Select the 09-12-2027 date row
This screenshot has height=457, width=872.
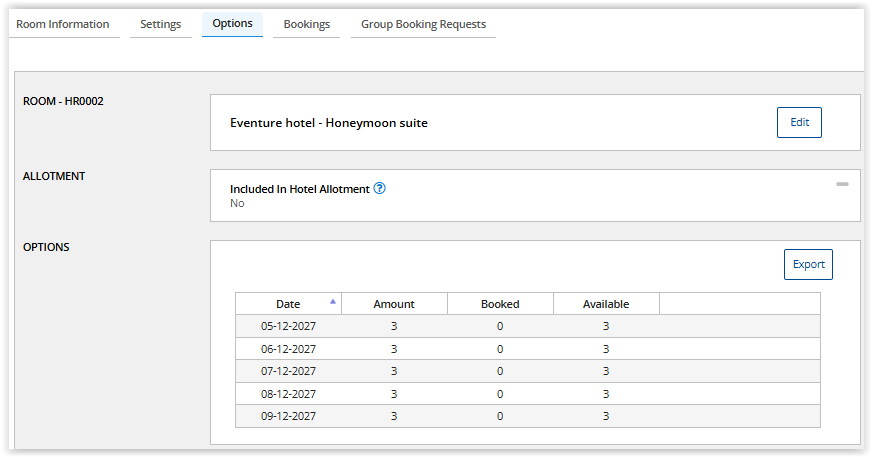[528, 416]
